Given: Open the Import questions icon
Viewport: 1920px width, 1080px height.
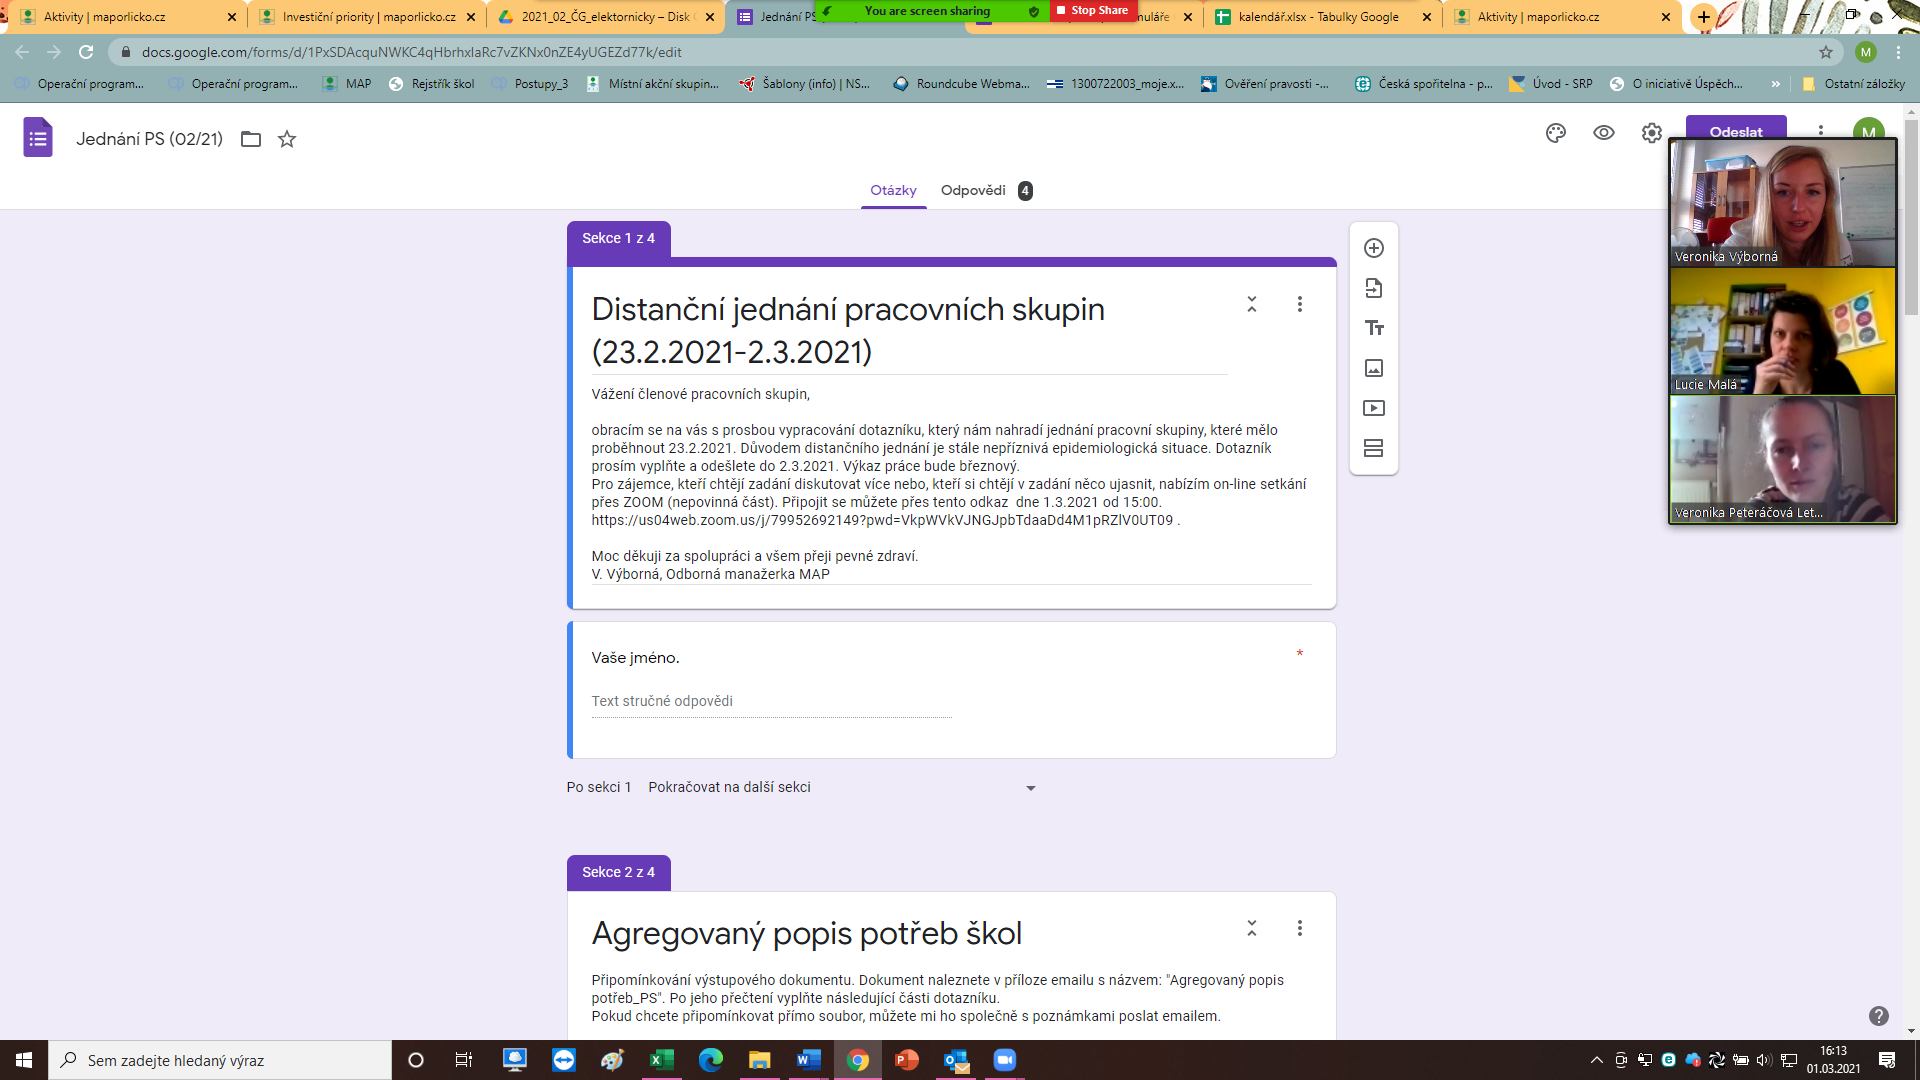Looking at the screenshot, I should coord(1373,287).
